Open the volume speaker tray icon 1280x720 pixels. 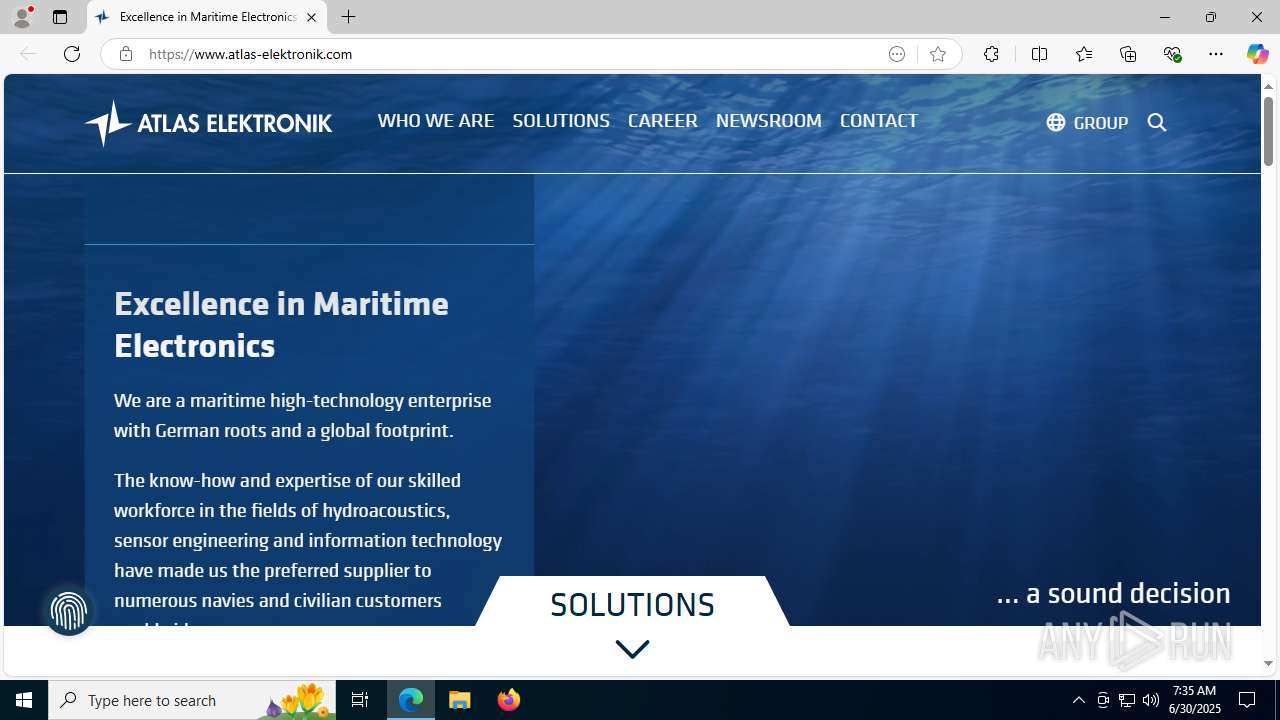(x=1151, y=700)
